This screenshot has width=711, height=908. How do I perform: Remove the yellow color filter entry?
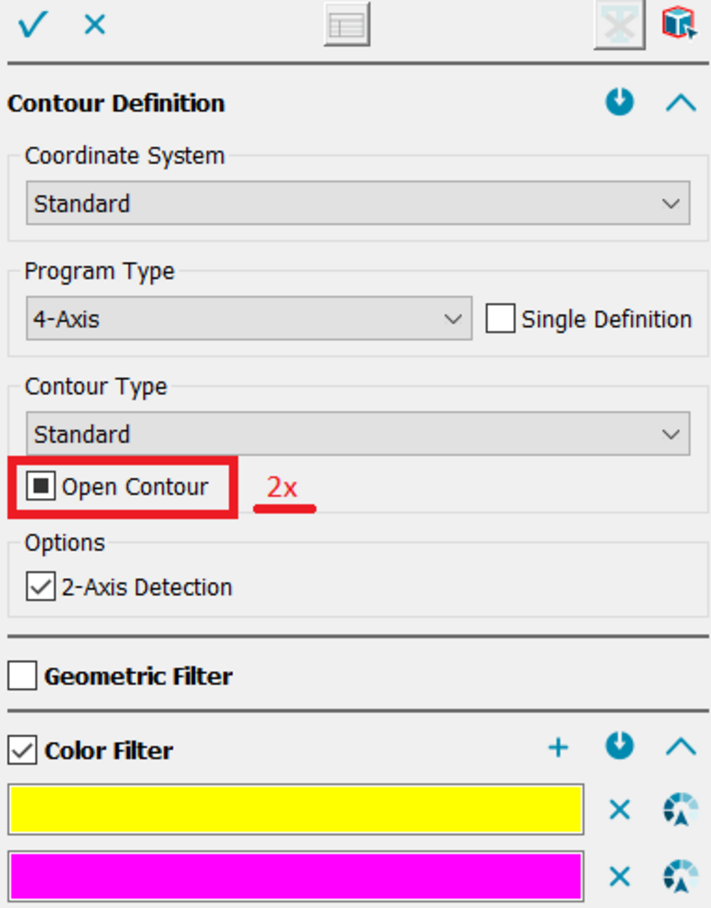coord(620,810)
